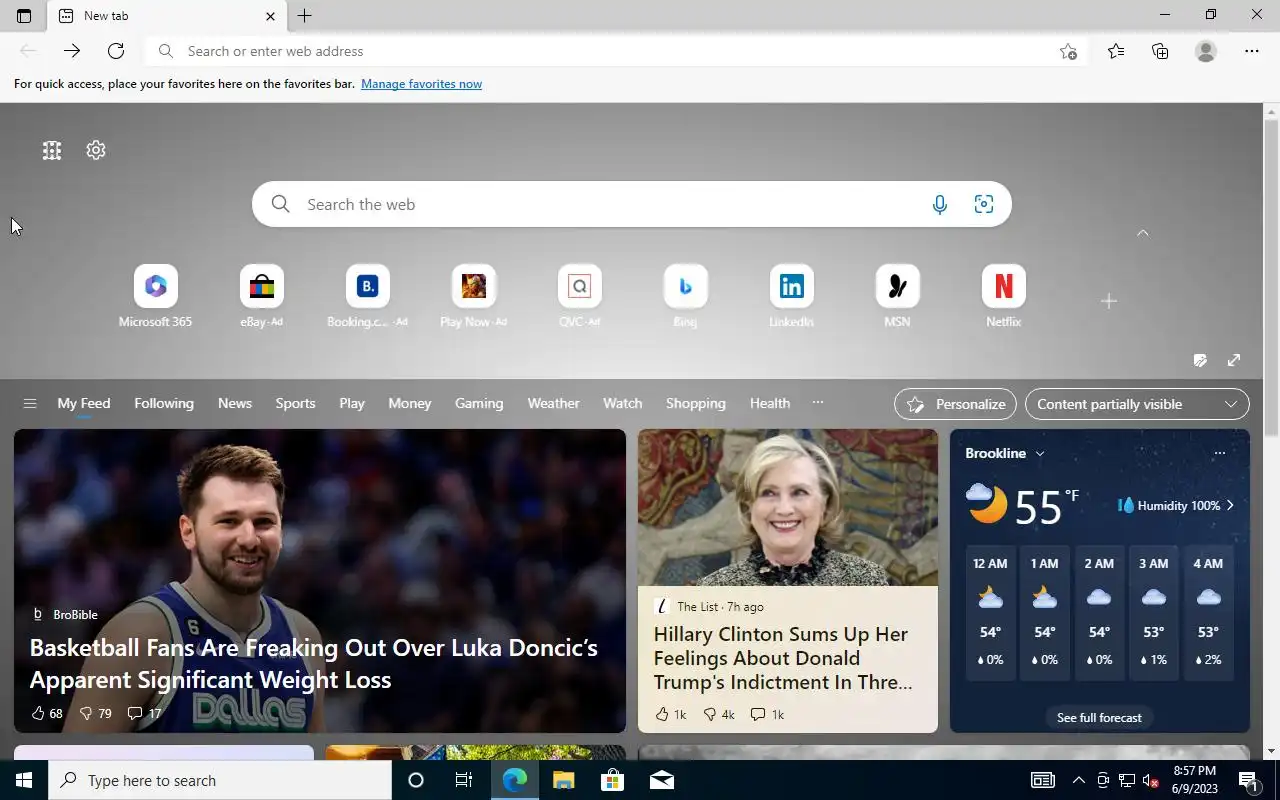Open Booking.com quick link tile
Screen dimensions: 1280x800
[367, 296]
